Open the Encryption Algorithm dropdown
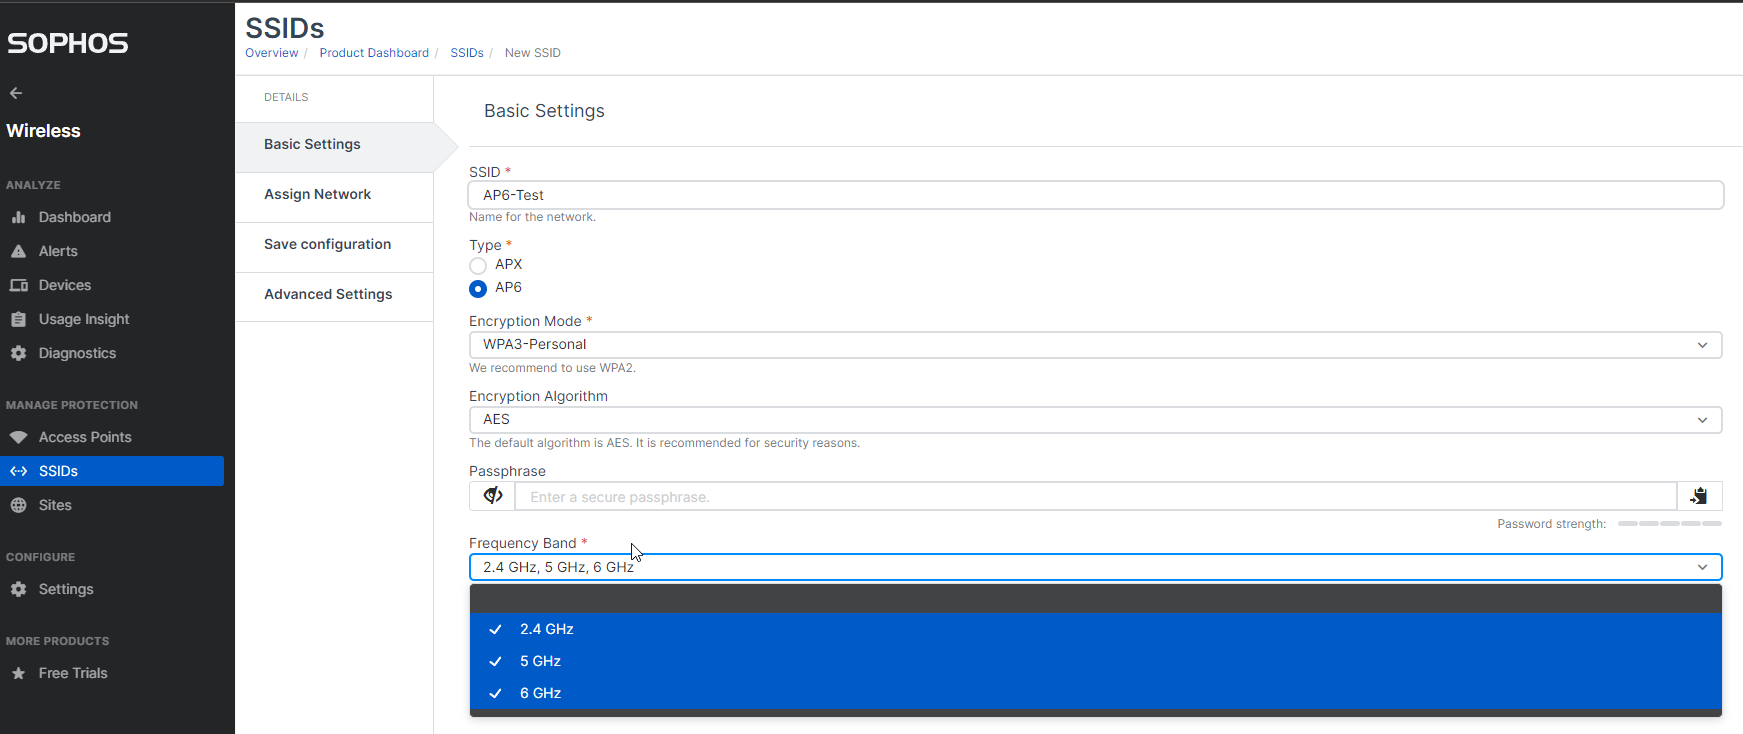 pyautogui.click(x=1094, y=420)
